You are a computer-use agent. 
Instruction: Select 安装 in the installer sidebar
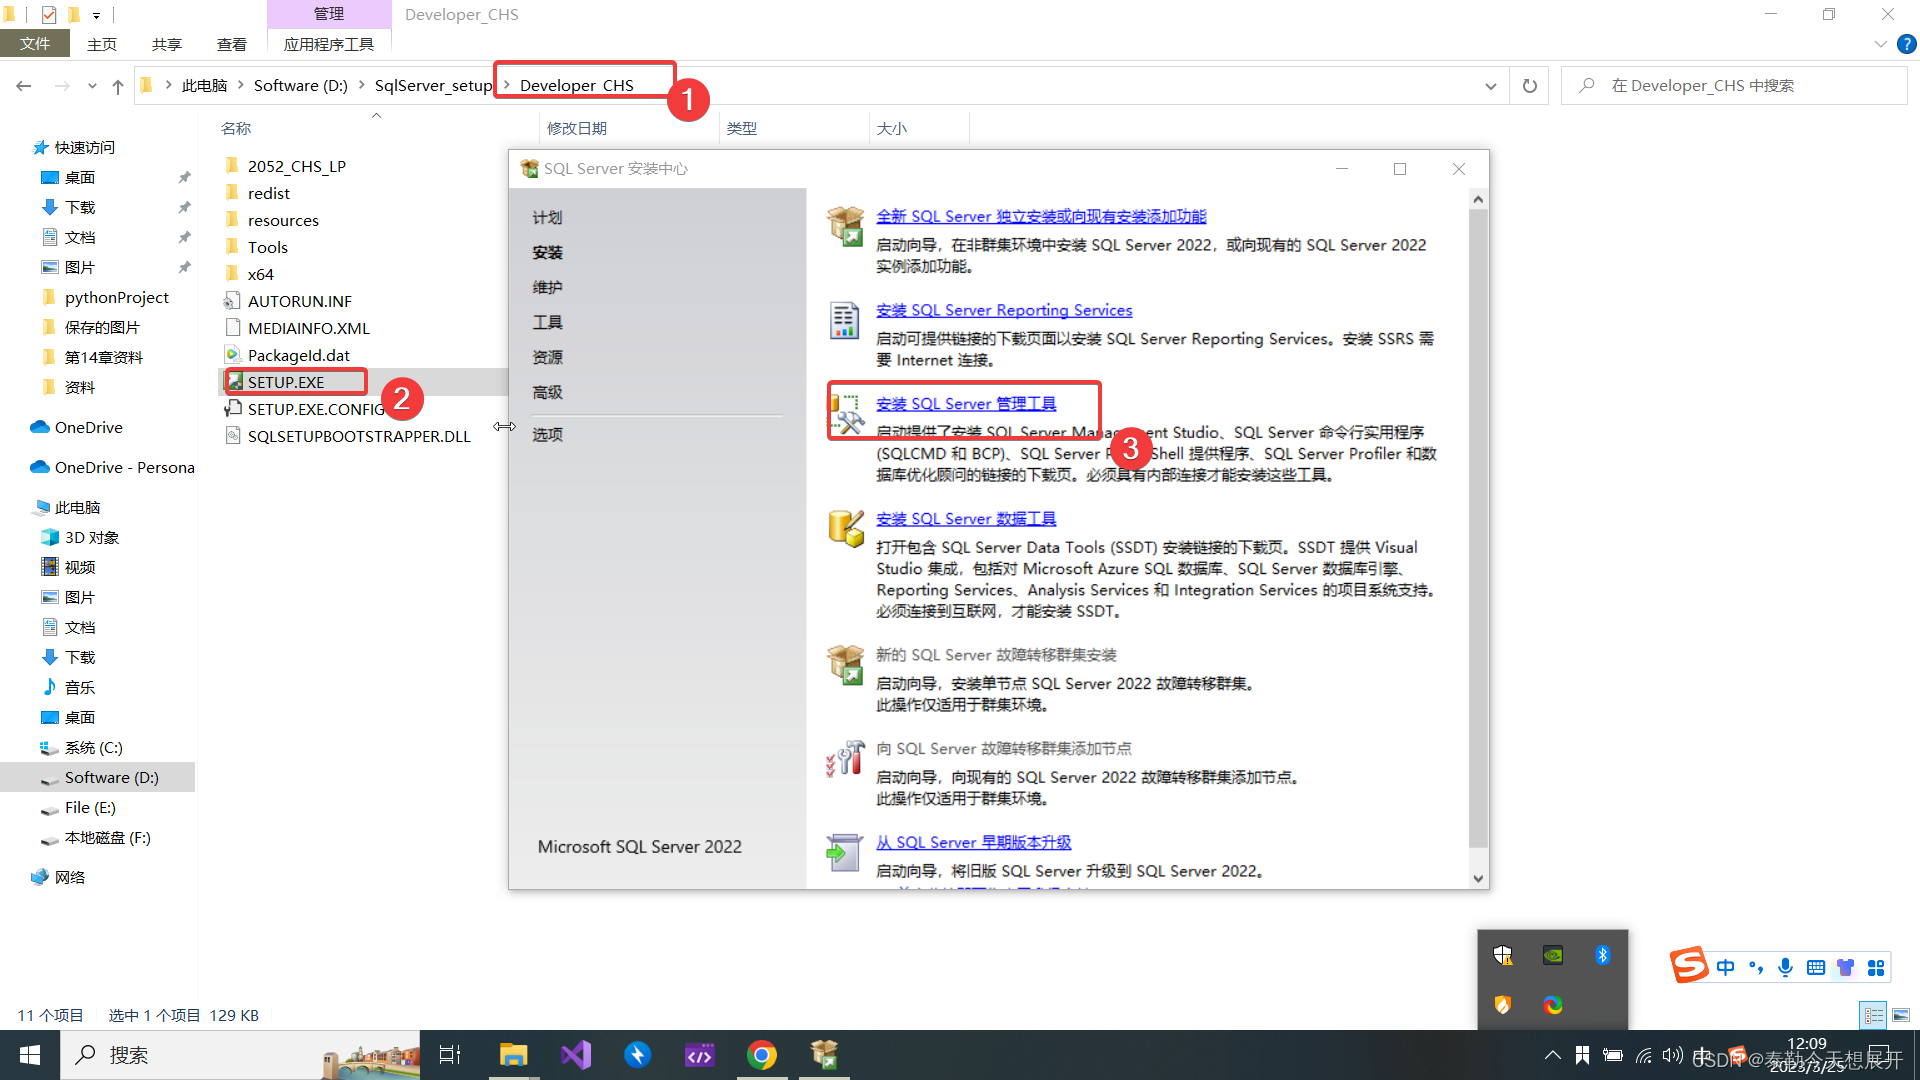tap(547, 252)
